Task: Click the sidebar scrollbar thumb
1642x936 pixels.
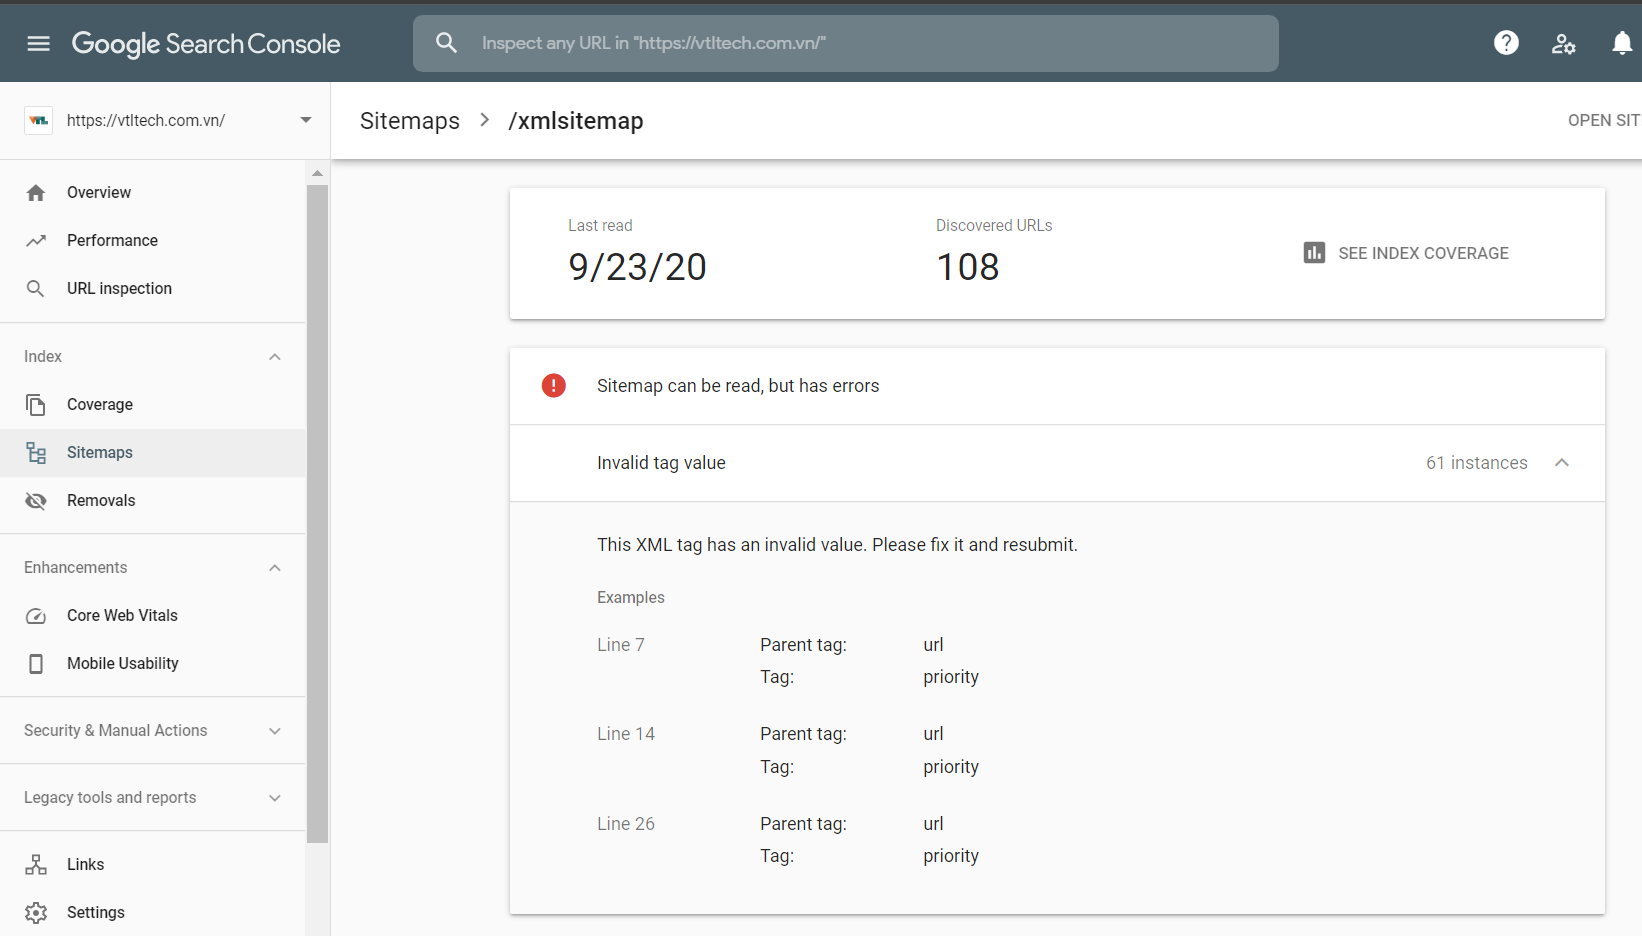Action: coord(318,513)
